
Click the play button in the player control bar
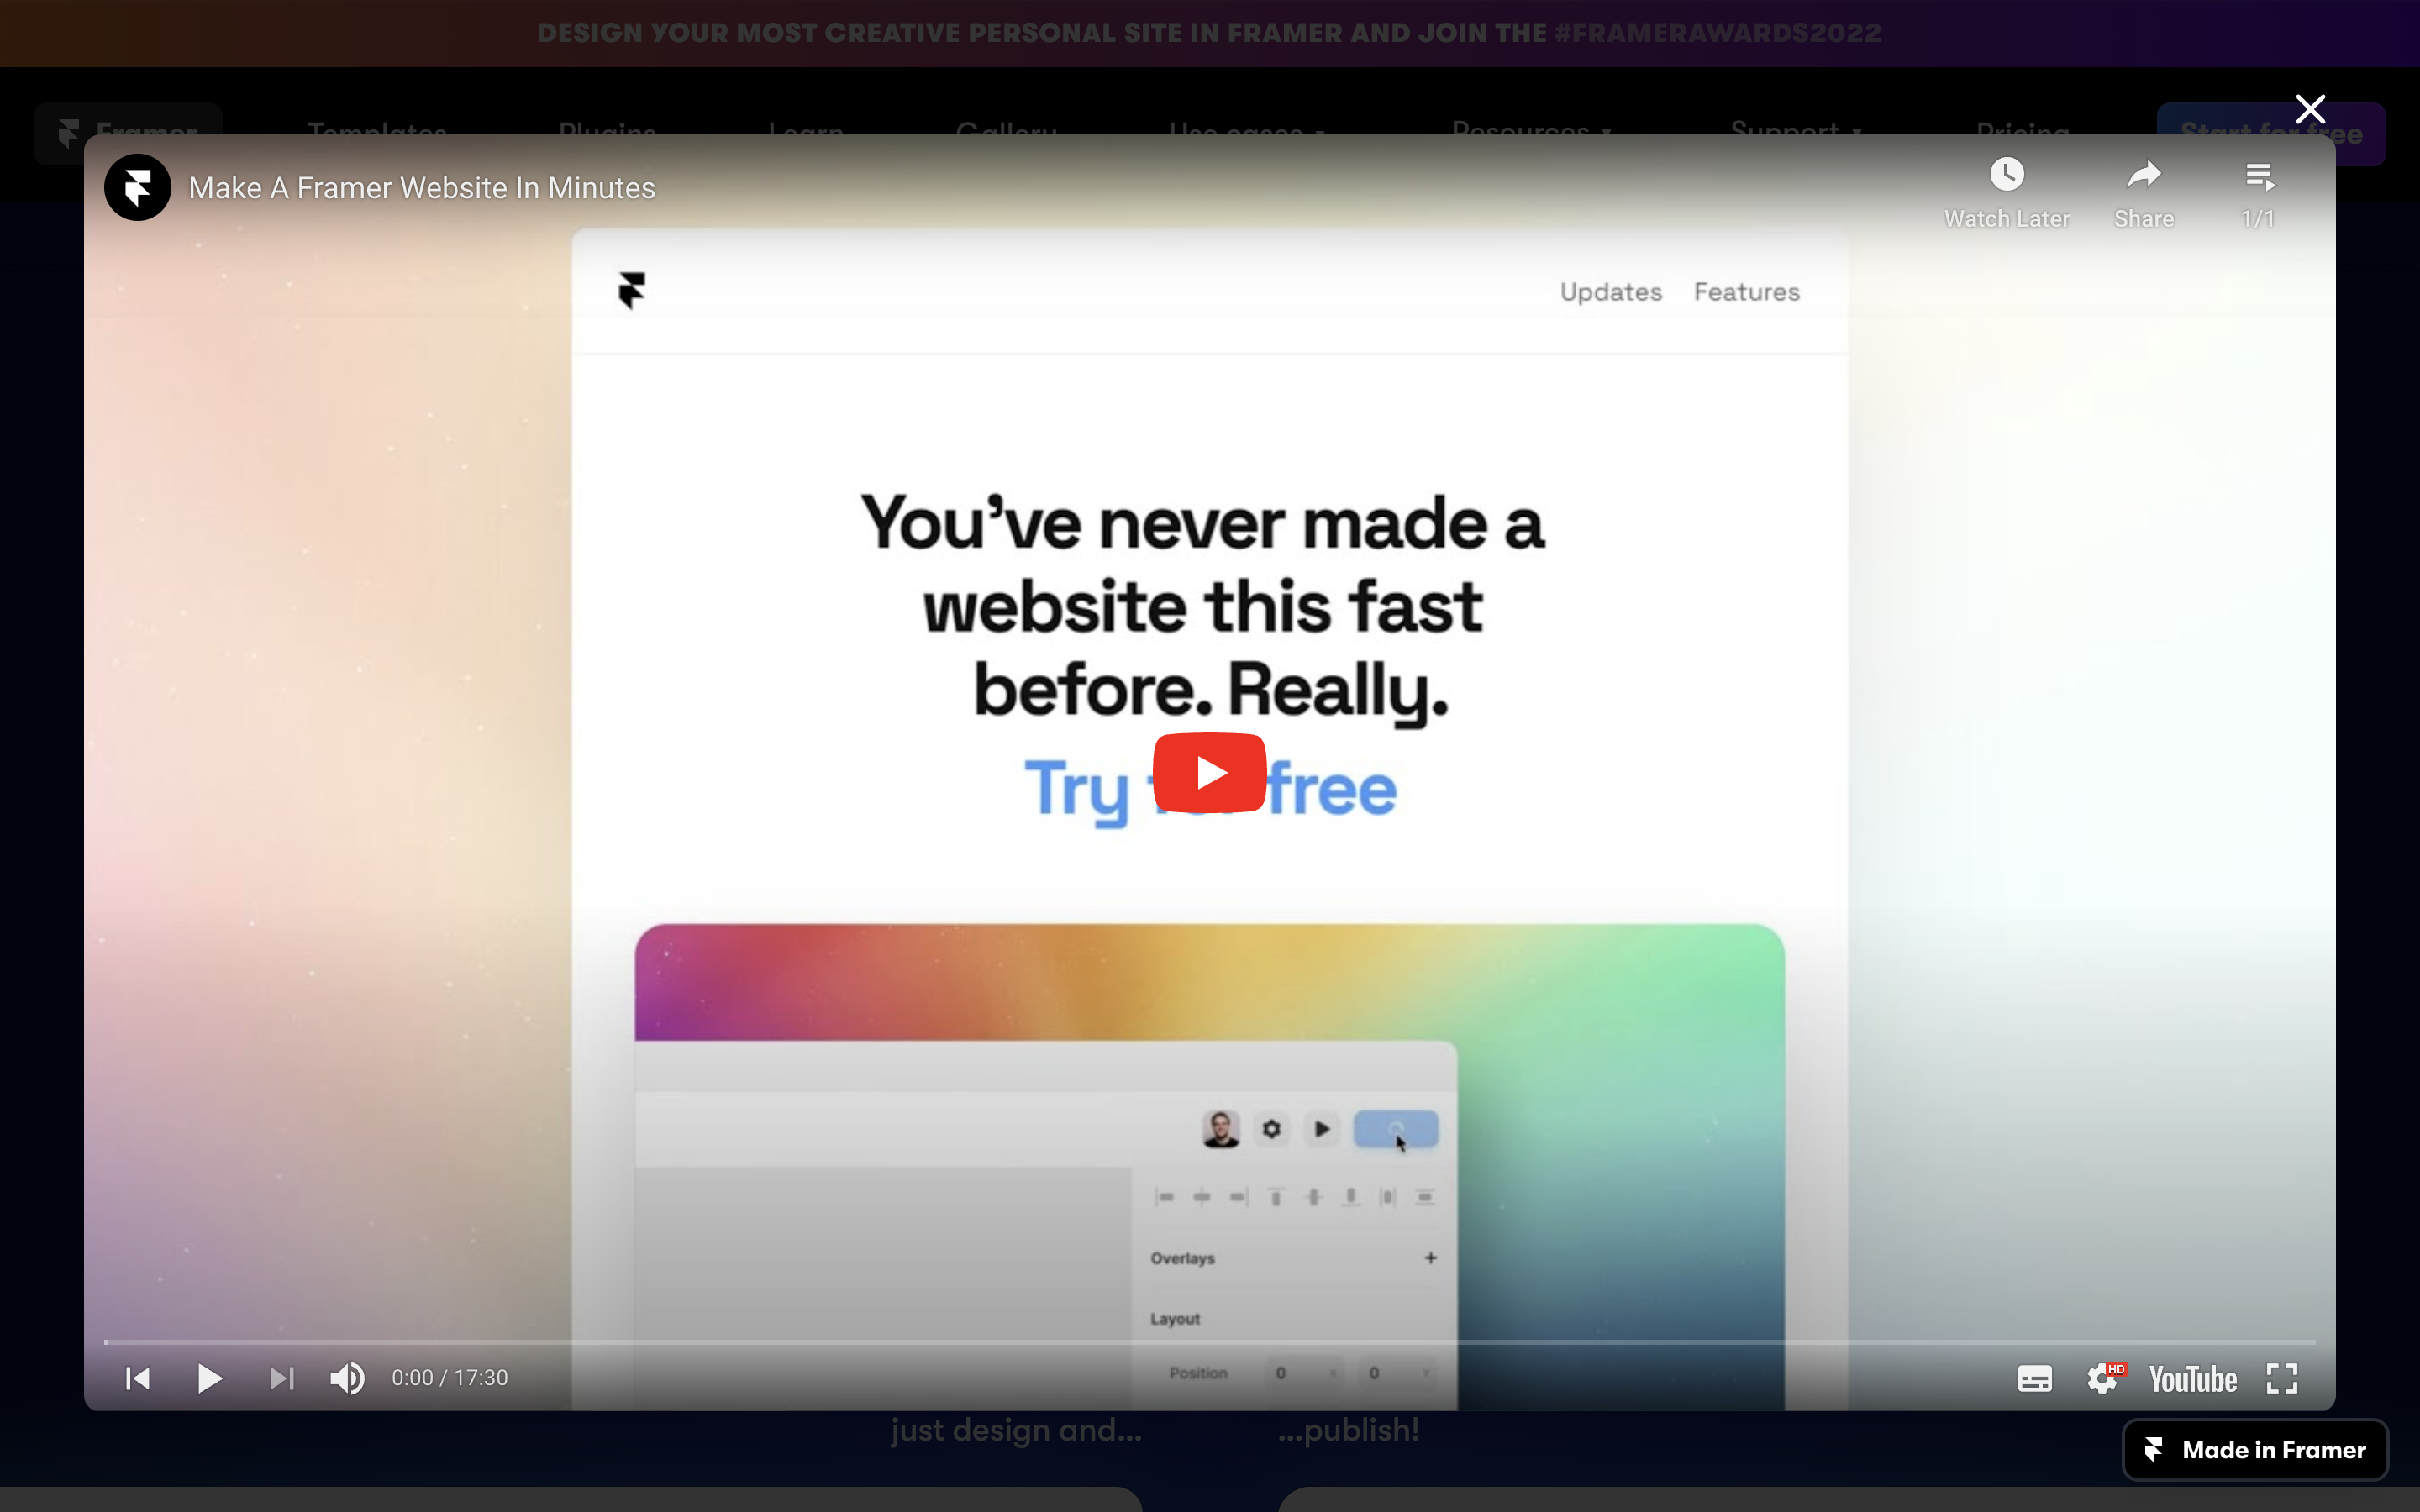click(x=209, y=1378)
